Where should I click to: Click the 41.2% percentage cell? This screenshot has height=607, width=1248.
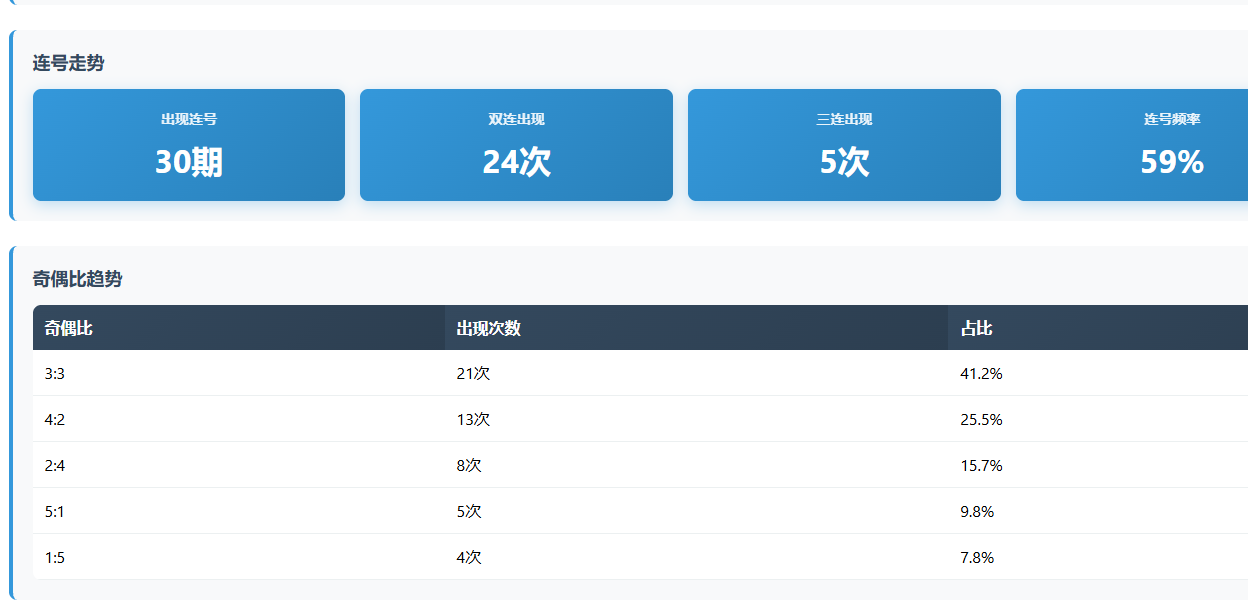click(x=981, y=373)
